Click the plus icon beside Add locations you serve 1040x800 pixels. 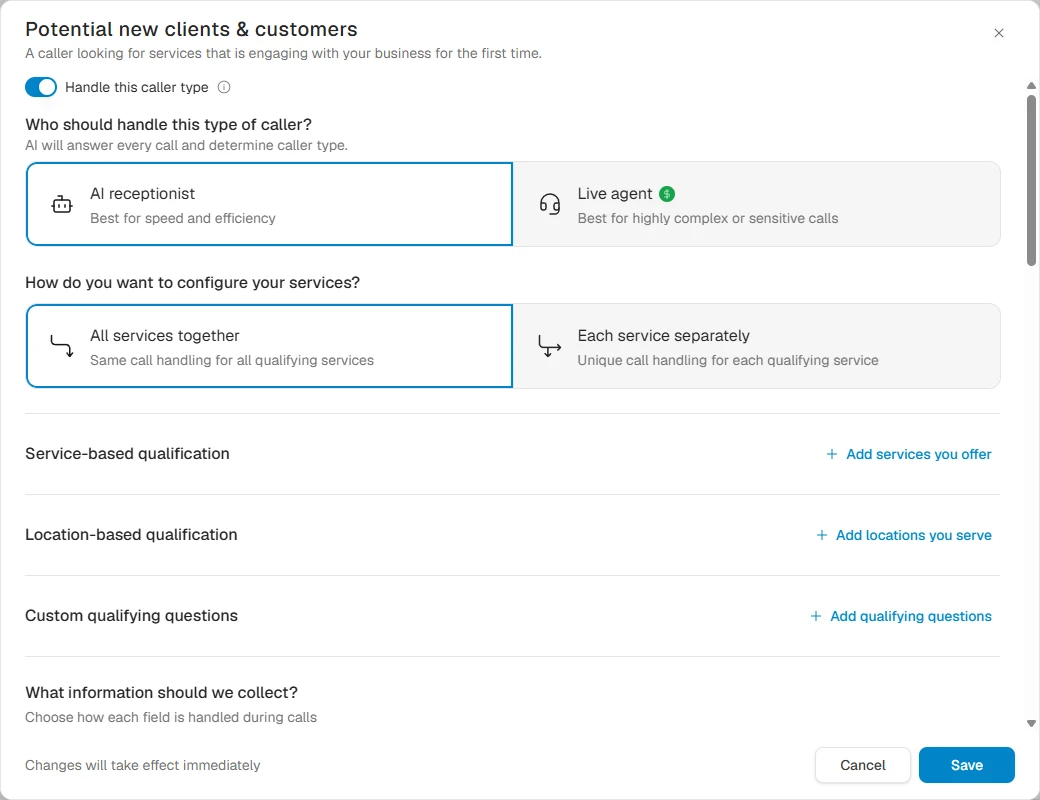(x=822, y=535)
